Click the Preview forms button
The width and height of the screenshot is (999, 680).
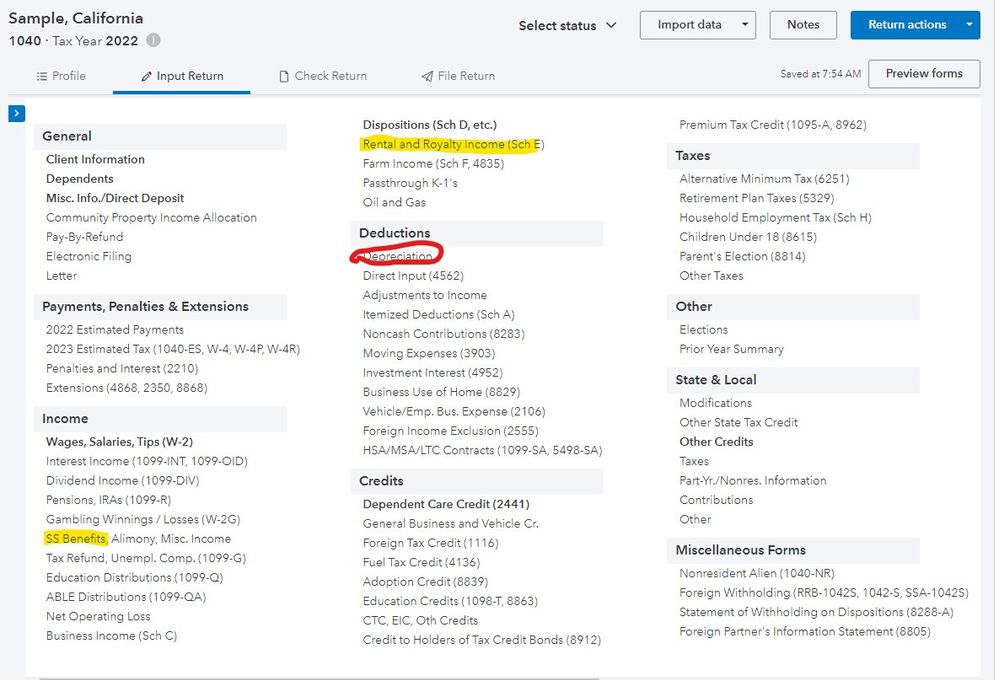tap(923, 73)
